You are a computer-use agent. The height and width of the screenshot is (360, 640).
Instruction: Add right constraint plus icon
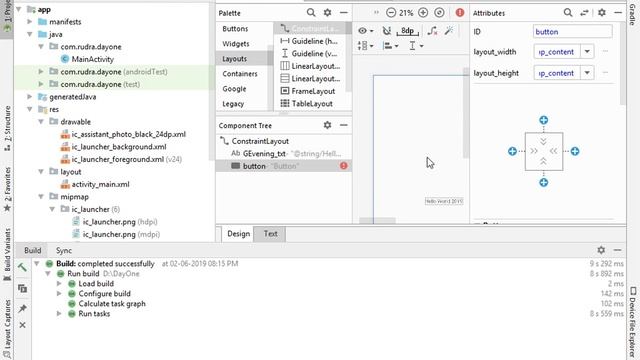[575, 151]
